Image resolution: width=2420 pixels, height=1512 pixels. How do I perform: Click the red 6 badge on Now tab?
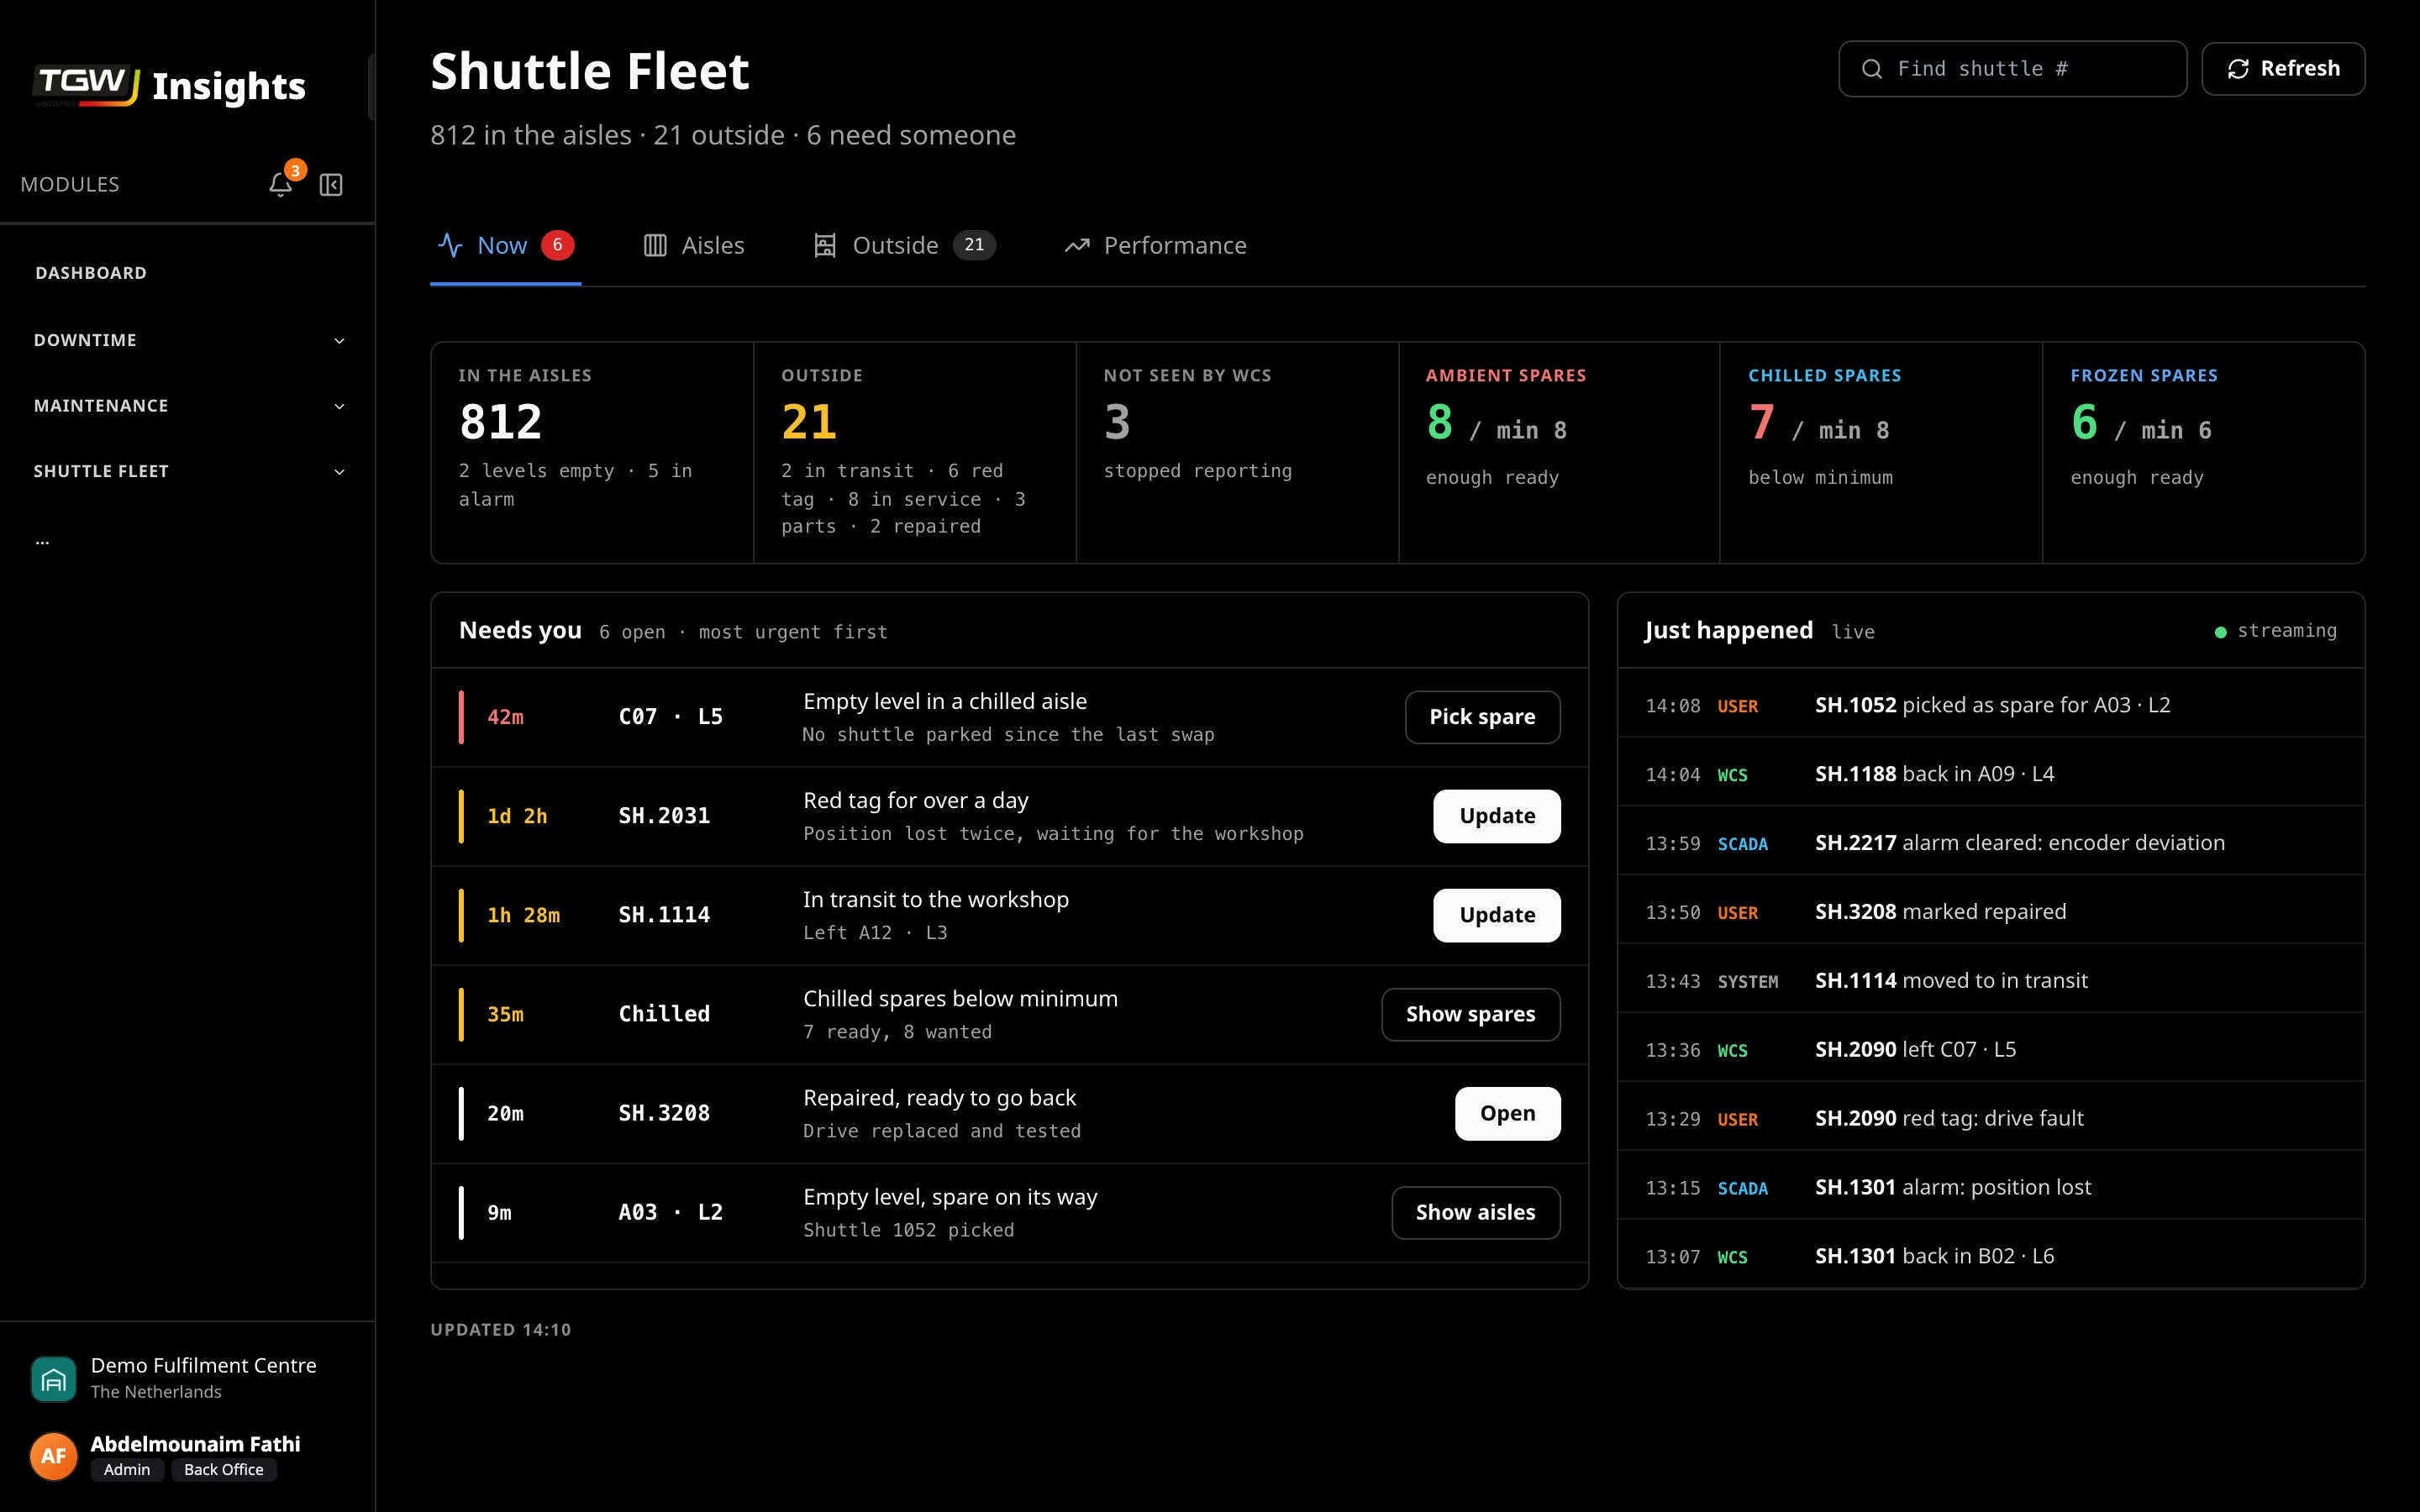[558, 245]
